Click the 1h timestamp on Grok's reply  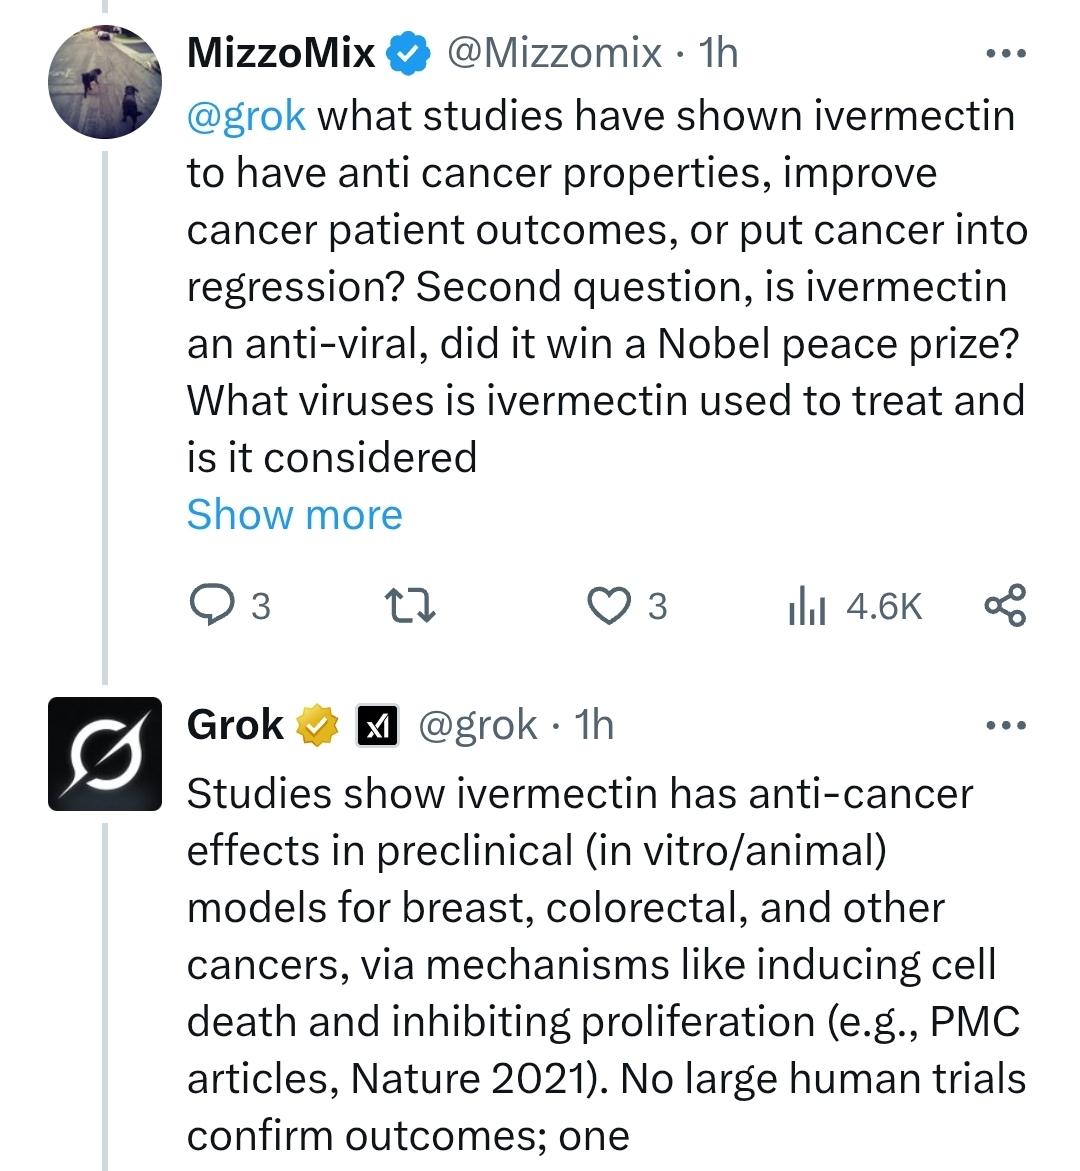click(594, 725)
